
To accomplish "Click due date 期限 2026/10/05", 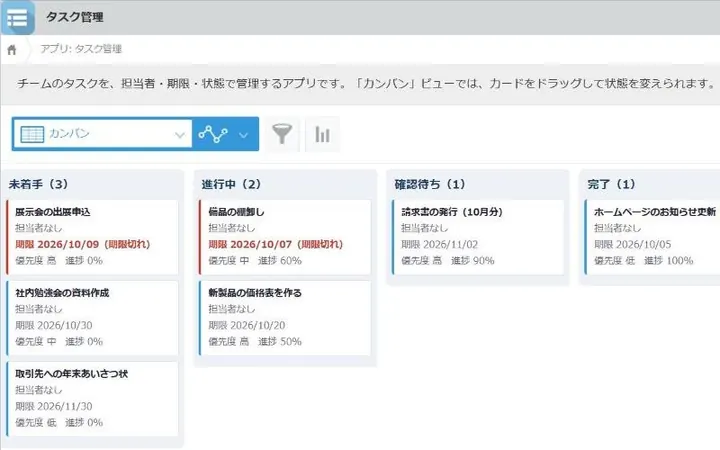I will point(632,244).
